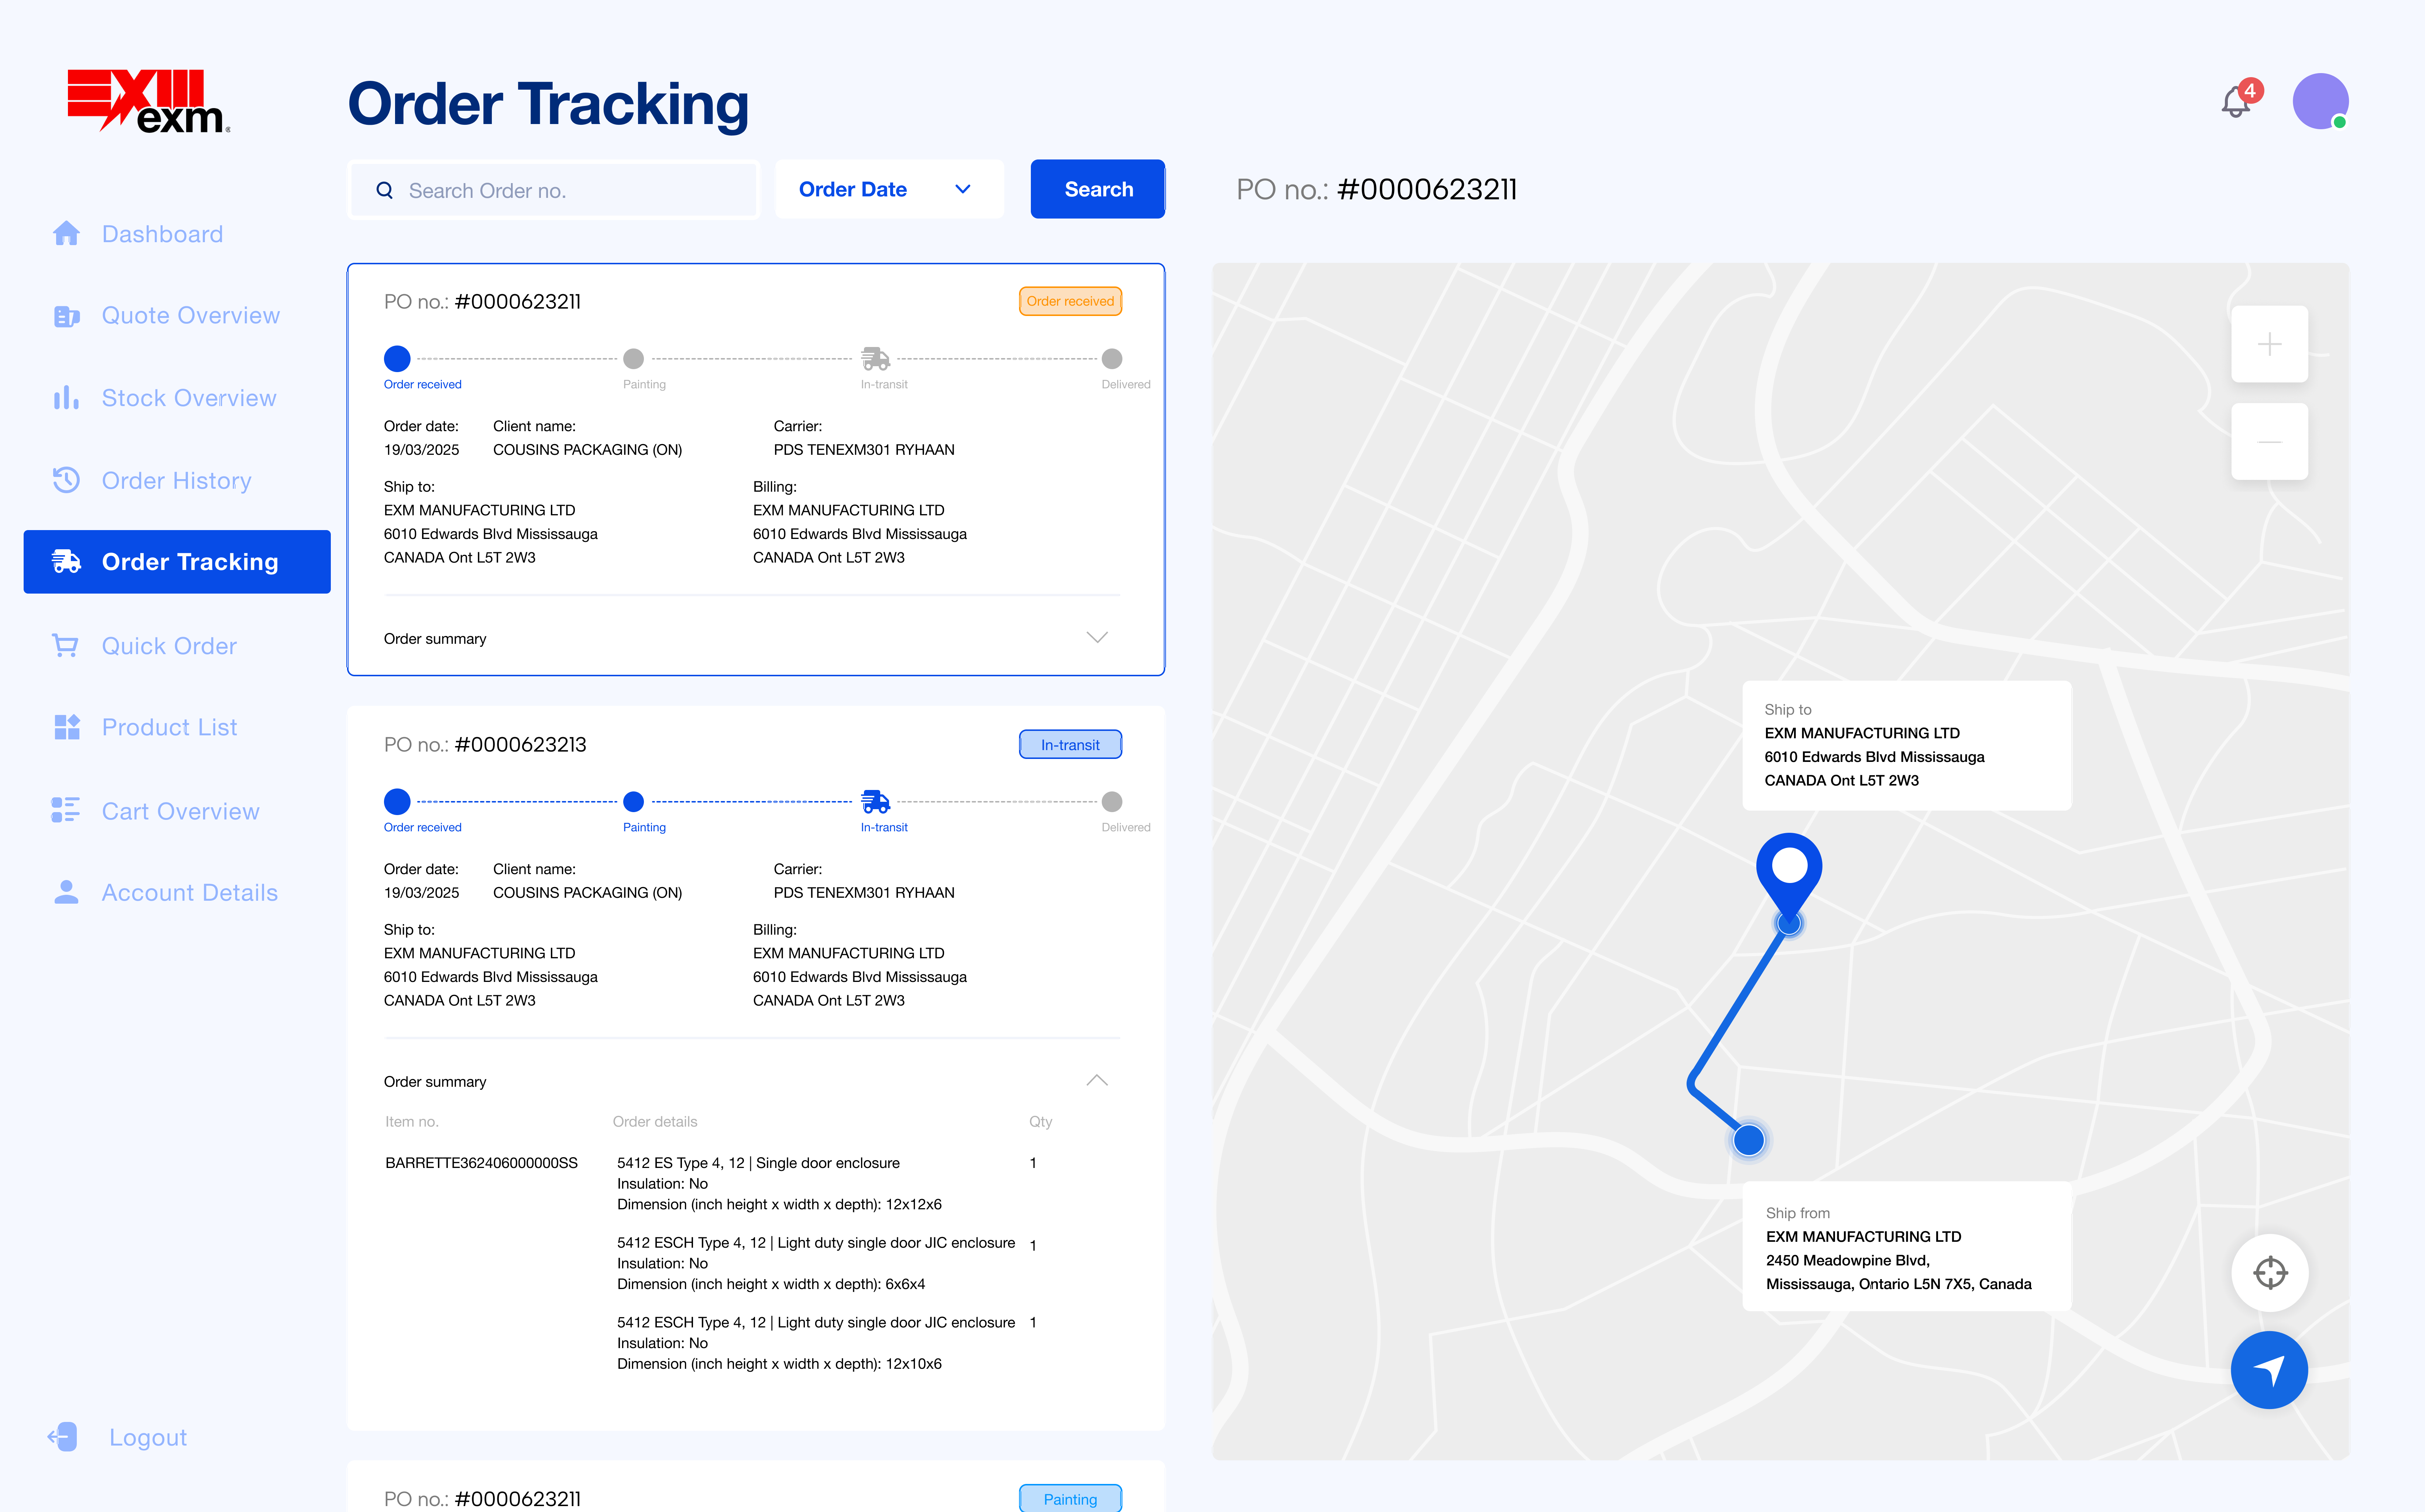Screen dimensions: 2425x1512
Task: Go to Dashboard
Action: pos(162,234)
